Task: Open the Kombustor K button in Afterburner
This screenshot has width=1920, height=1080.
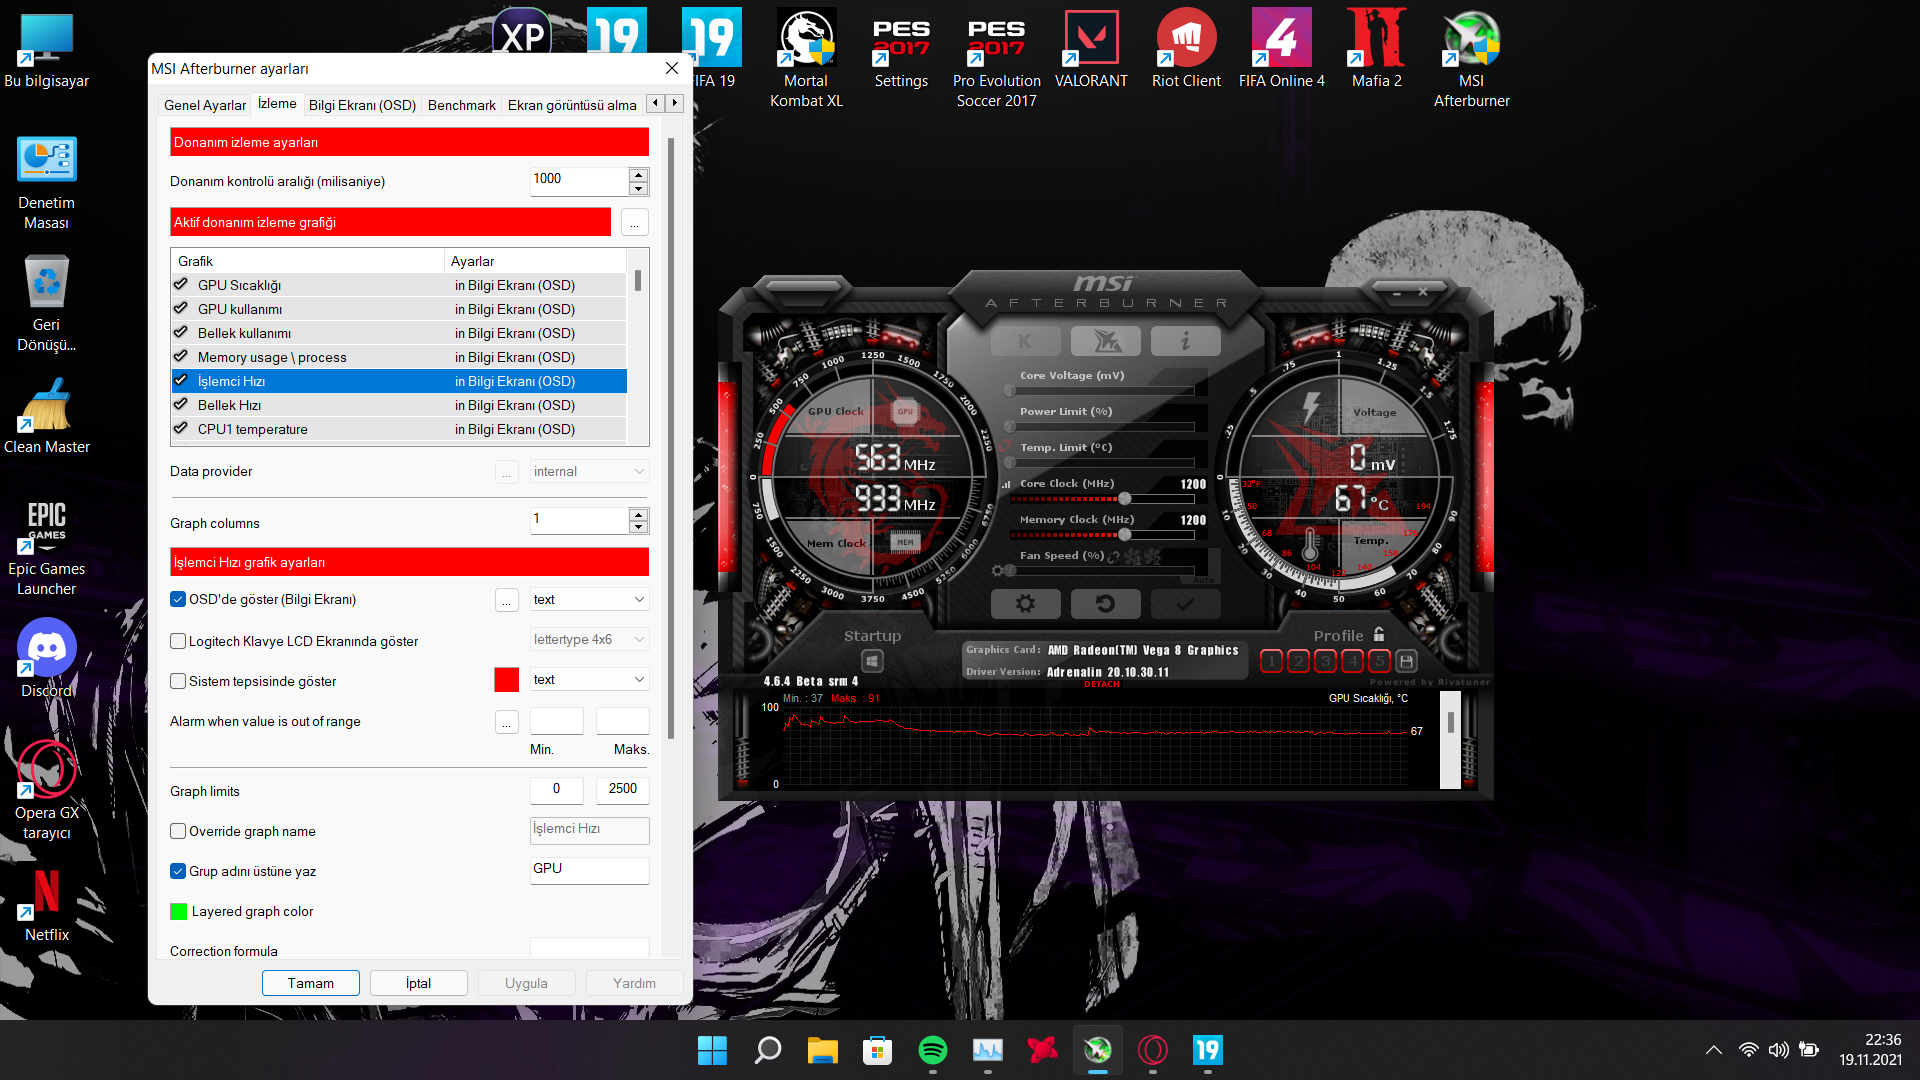Action: click(x=1025, y=341)
